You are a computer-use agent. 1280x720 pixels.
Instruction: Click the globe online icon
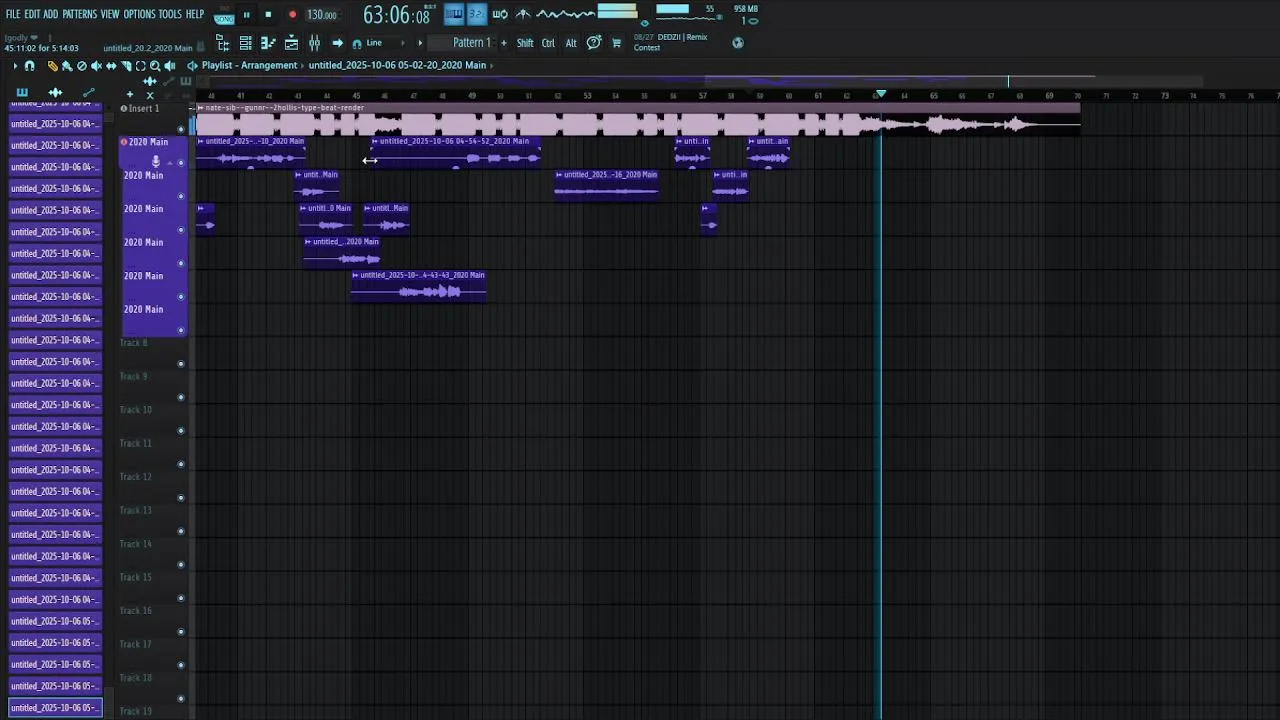tap(738, 43)
